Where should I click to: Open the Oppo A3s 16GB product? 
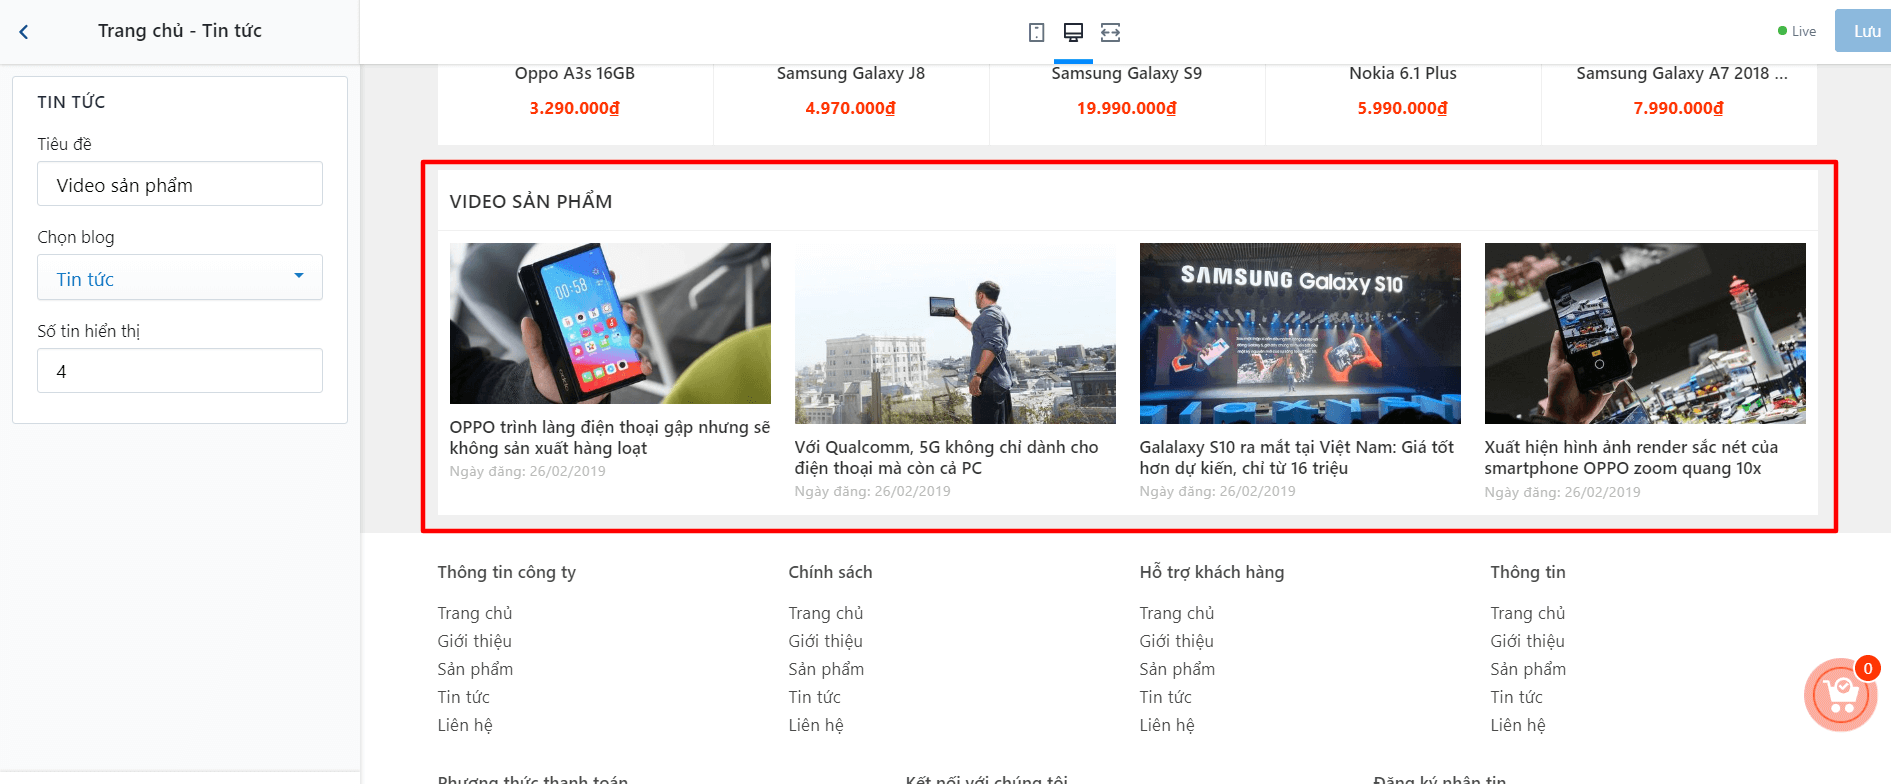coord(575,73)
